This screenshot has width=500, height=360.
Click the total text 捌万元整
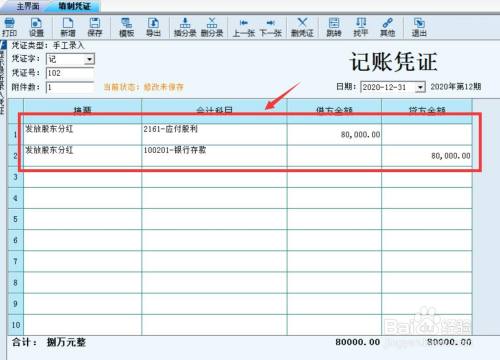[x=66, y=342]
